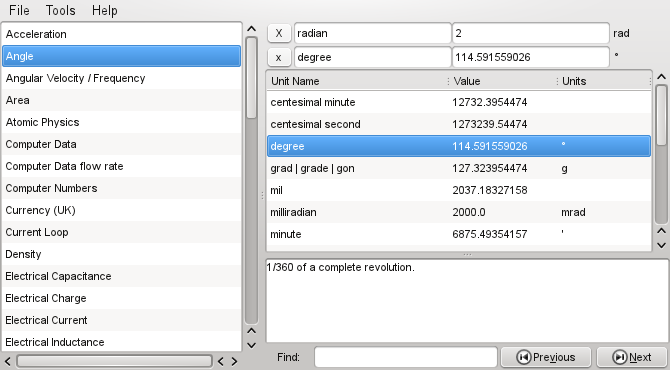Select Computer Data flow rate category

tap(121, 166)
